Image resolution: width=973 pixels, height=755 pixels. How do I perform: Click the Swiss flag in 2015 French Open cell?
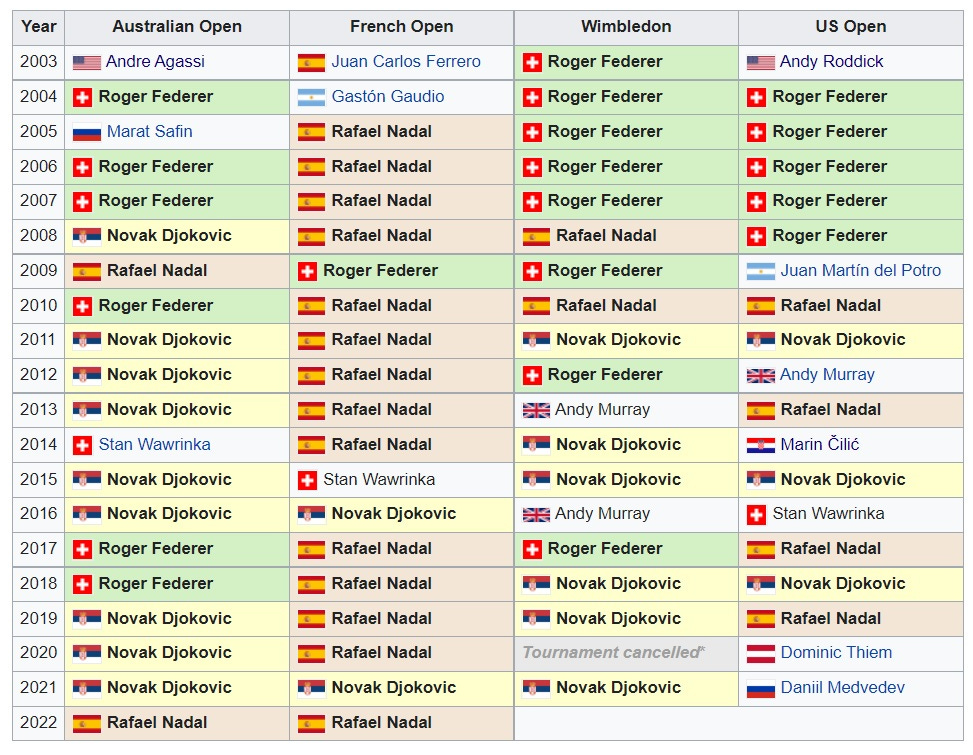coord(307,480)
